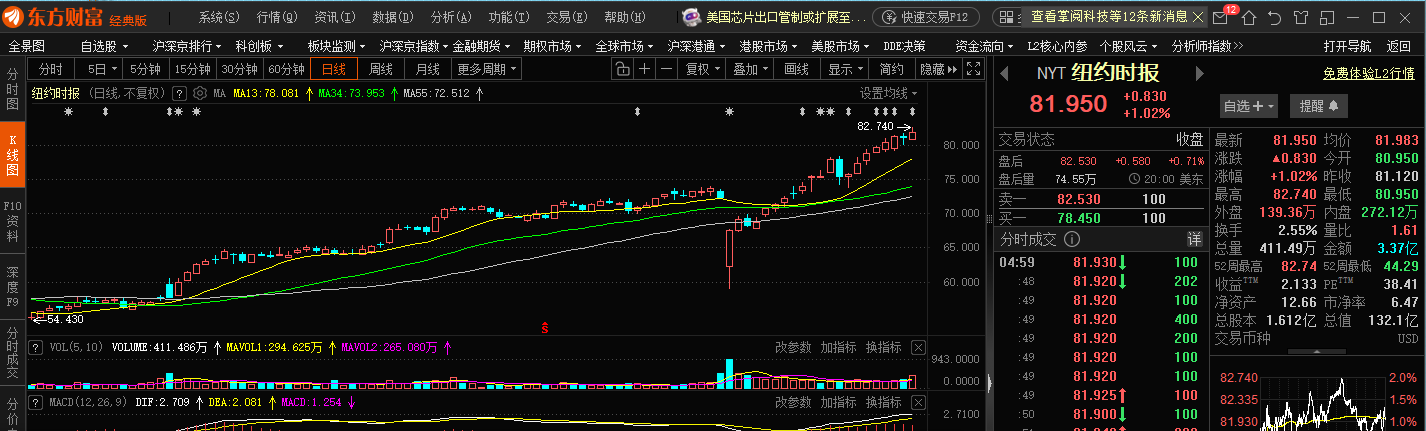Open the 复权 dropdown
The height and width of the screenshot is (431, 1426).
point(702,69)
